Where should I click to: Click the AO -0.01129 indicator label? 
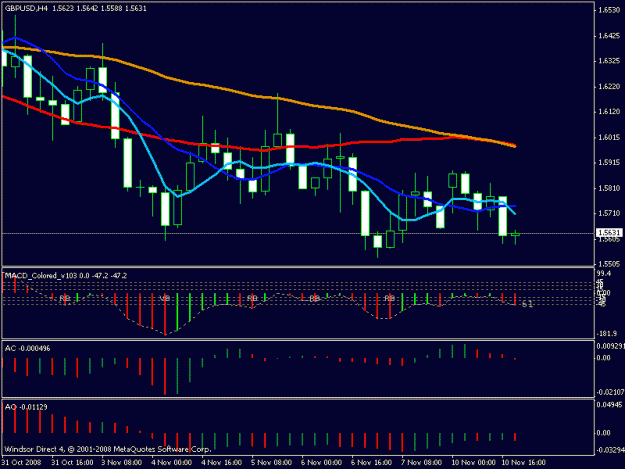pyautogui.click(x=26, y=407)
